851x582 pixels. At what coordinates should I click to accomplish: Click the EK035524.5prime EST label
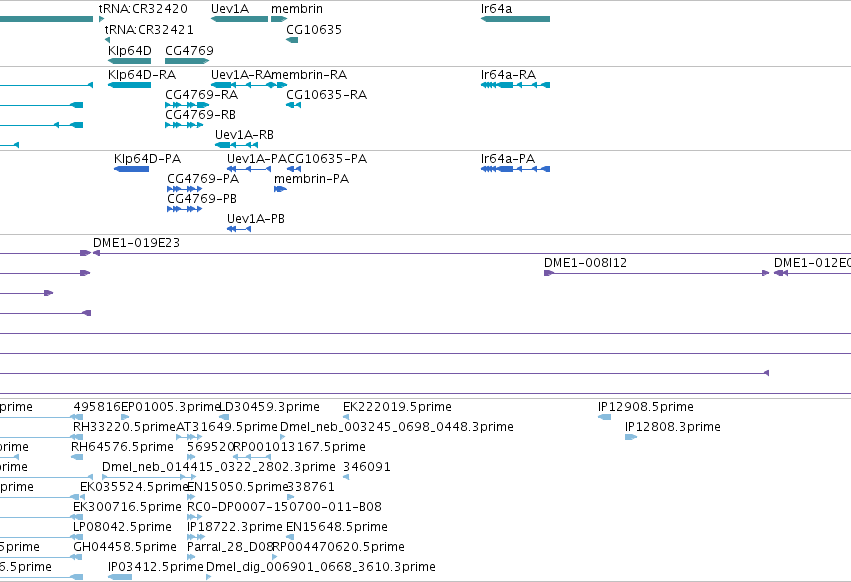[x=134, y=487]
